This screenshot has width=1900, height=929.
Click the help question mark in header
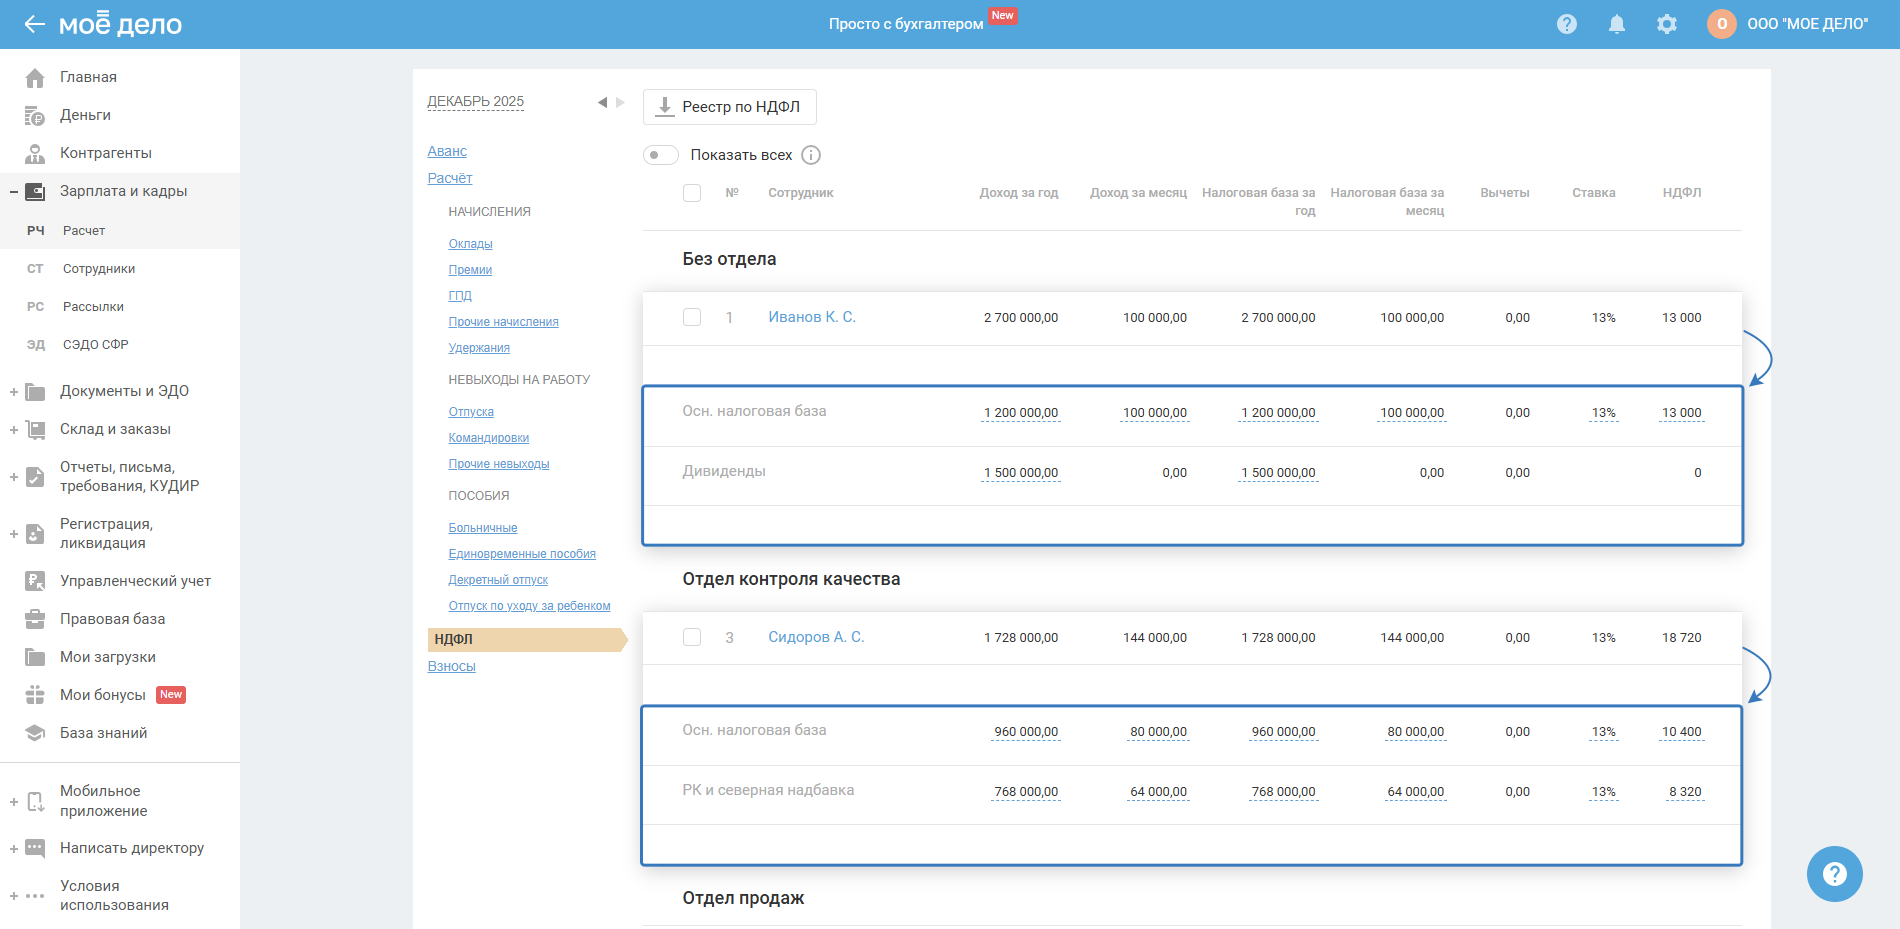(1566, 24)
